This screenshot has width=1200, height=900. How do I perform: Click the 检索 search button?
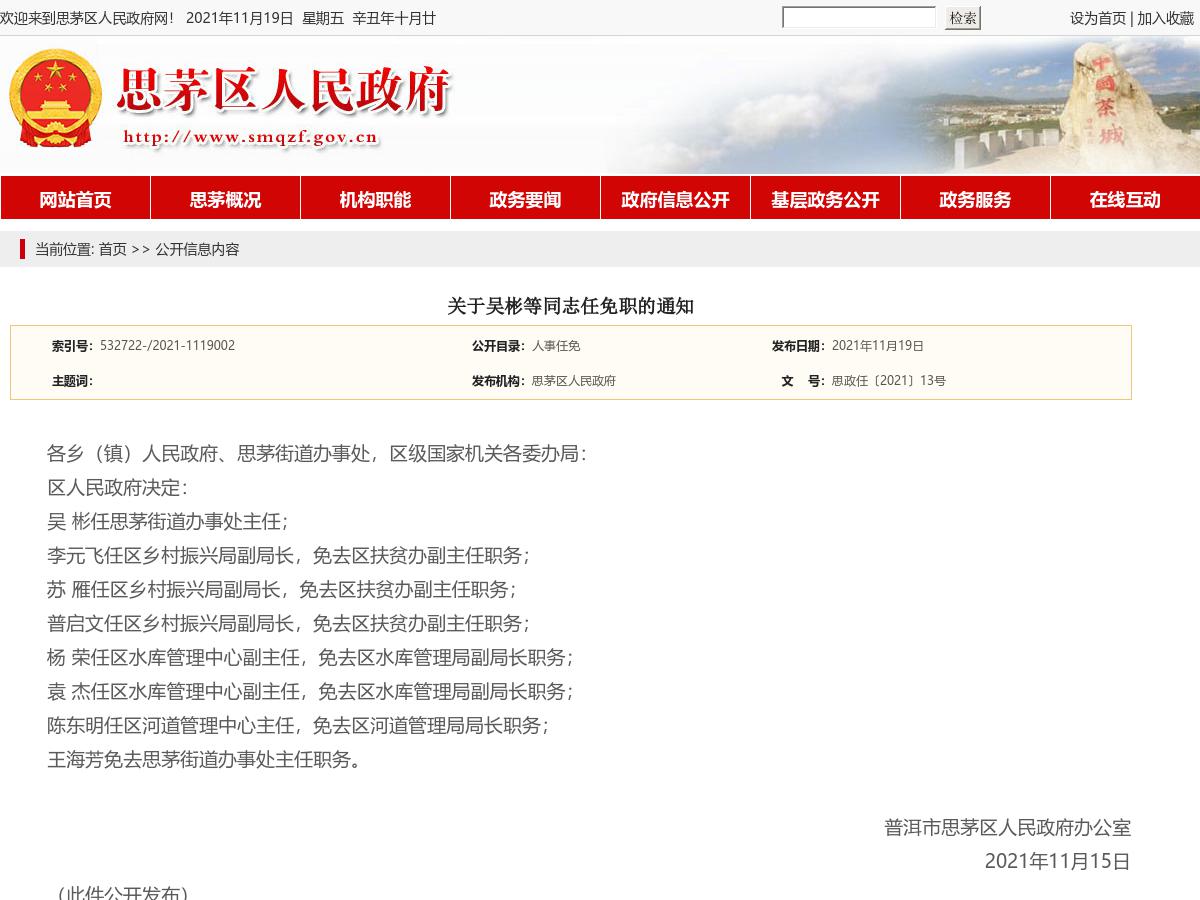point(961,17)
